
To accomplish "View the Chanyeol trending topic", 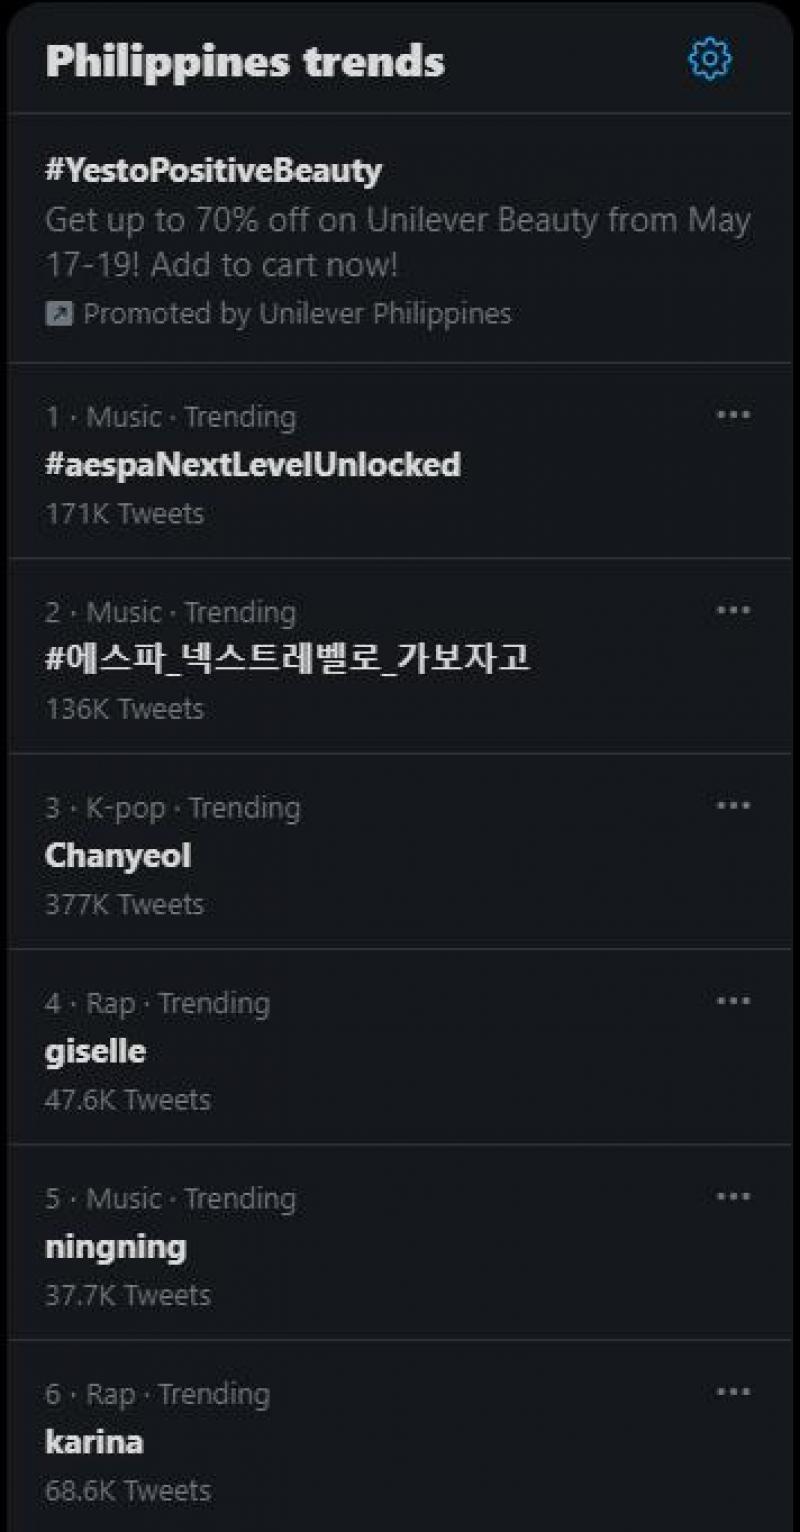I will (x=118, y=855).
